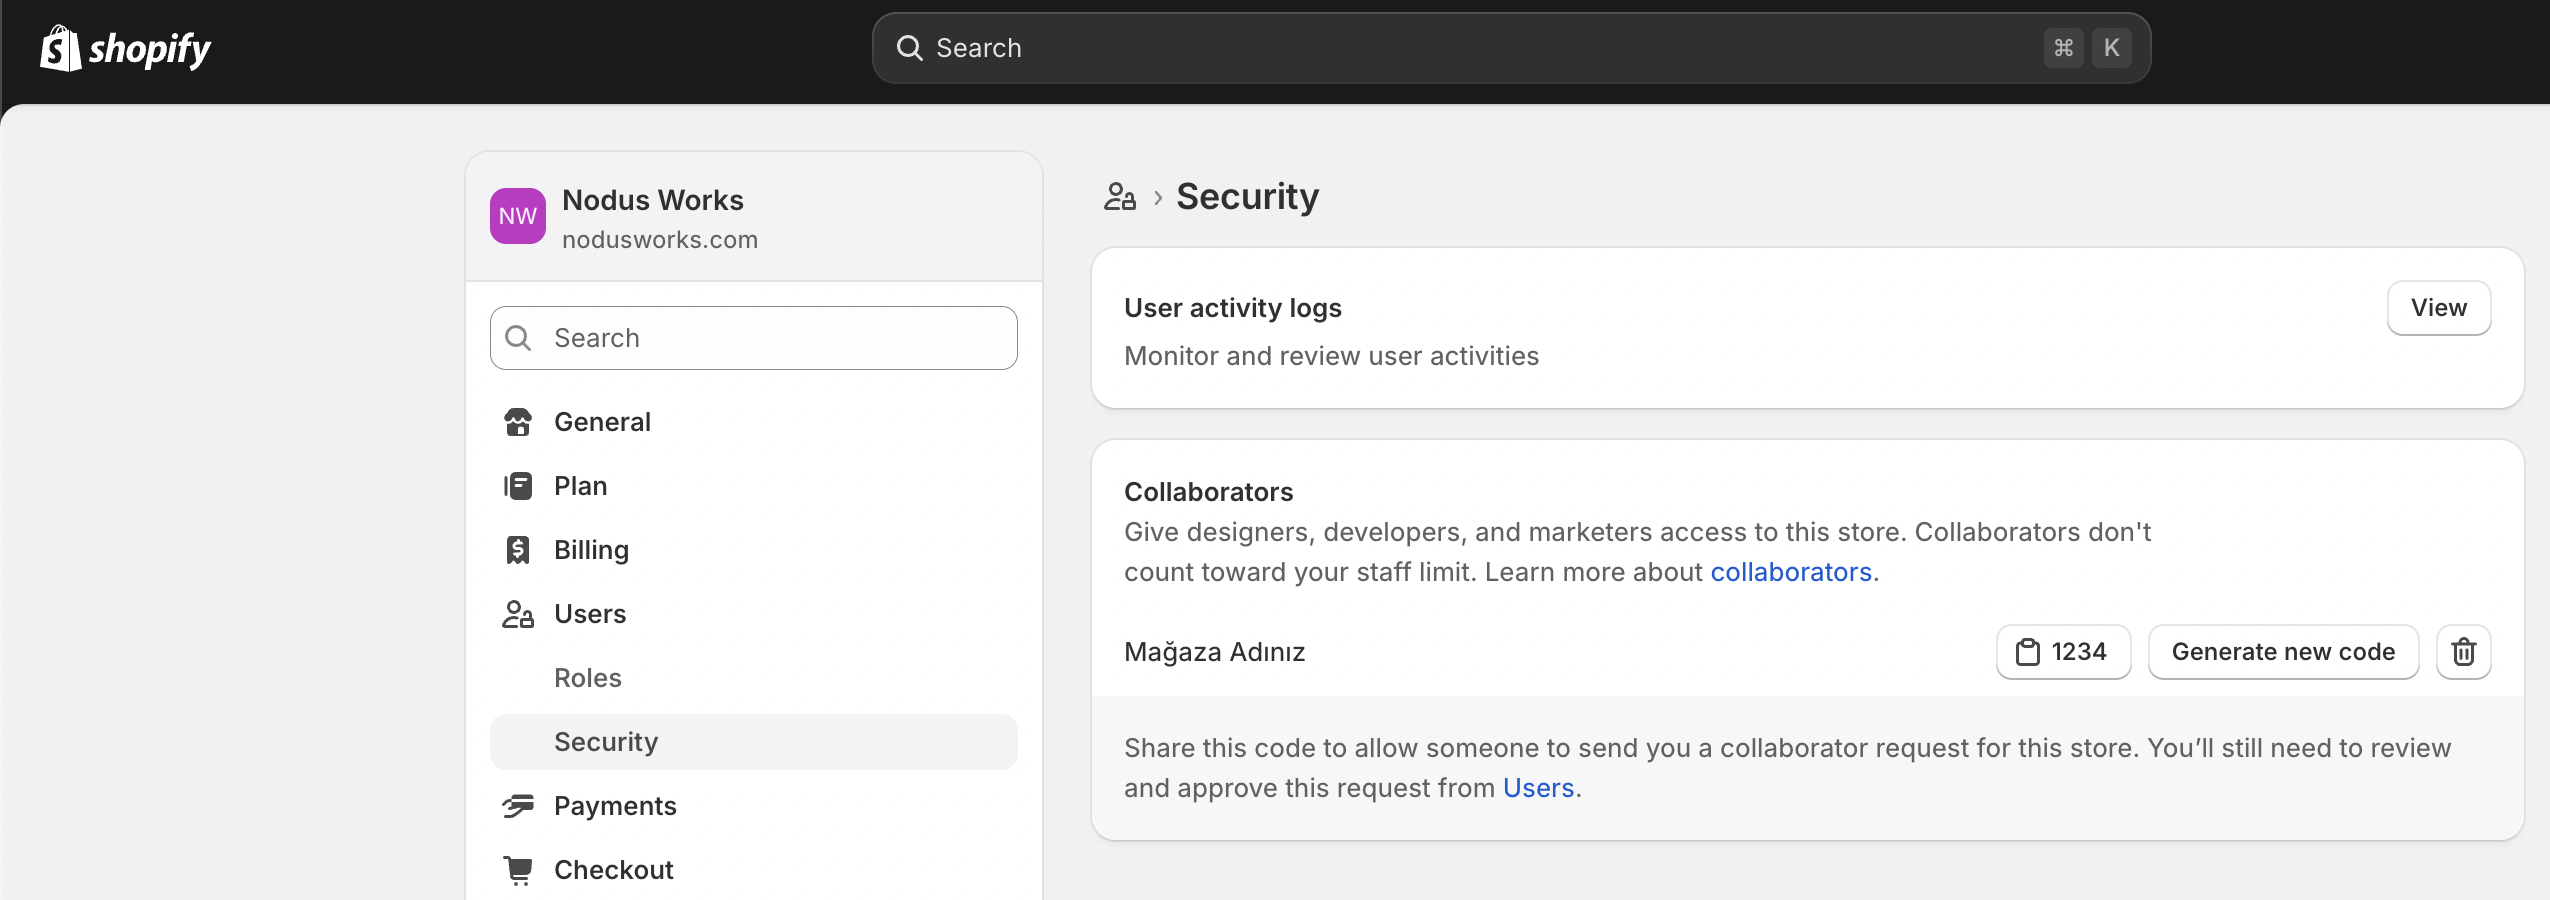Image resolution: width=2550 pixels, height=900 pixels.
Task: Click the Shopify logo
Action: point(125,48)
